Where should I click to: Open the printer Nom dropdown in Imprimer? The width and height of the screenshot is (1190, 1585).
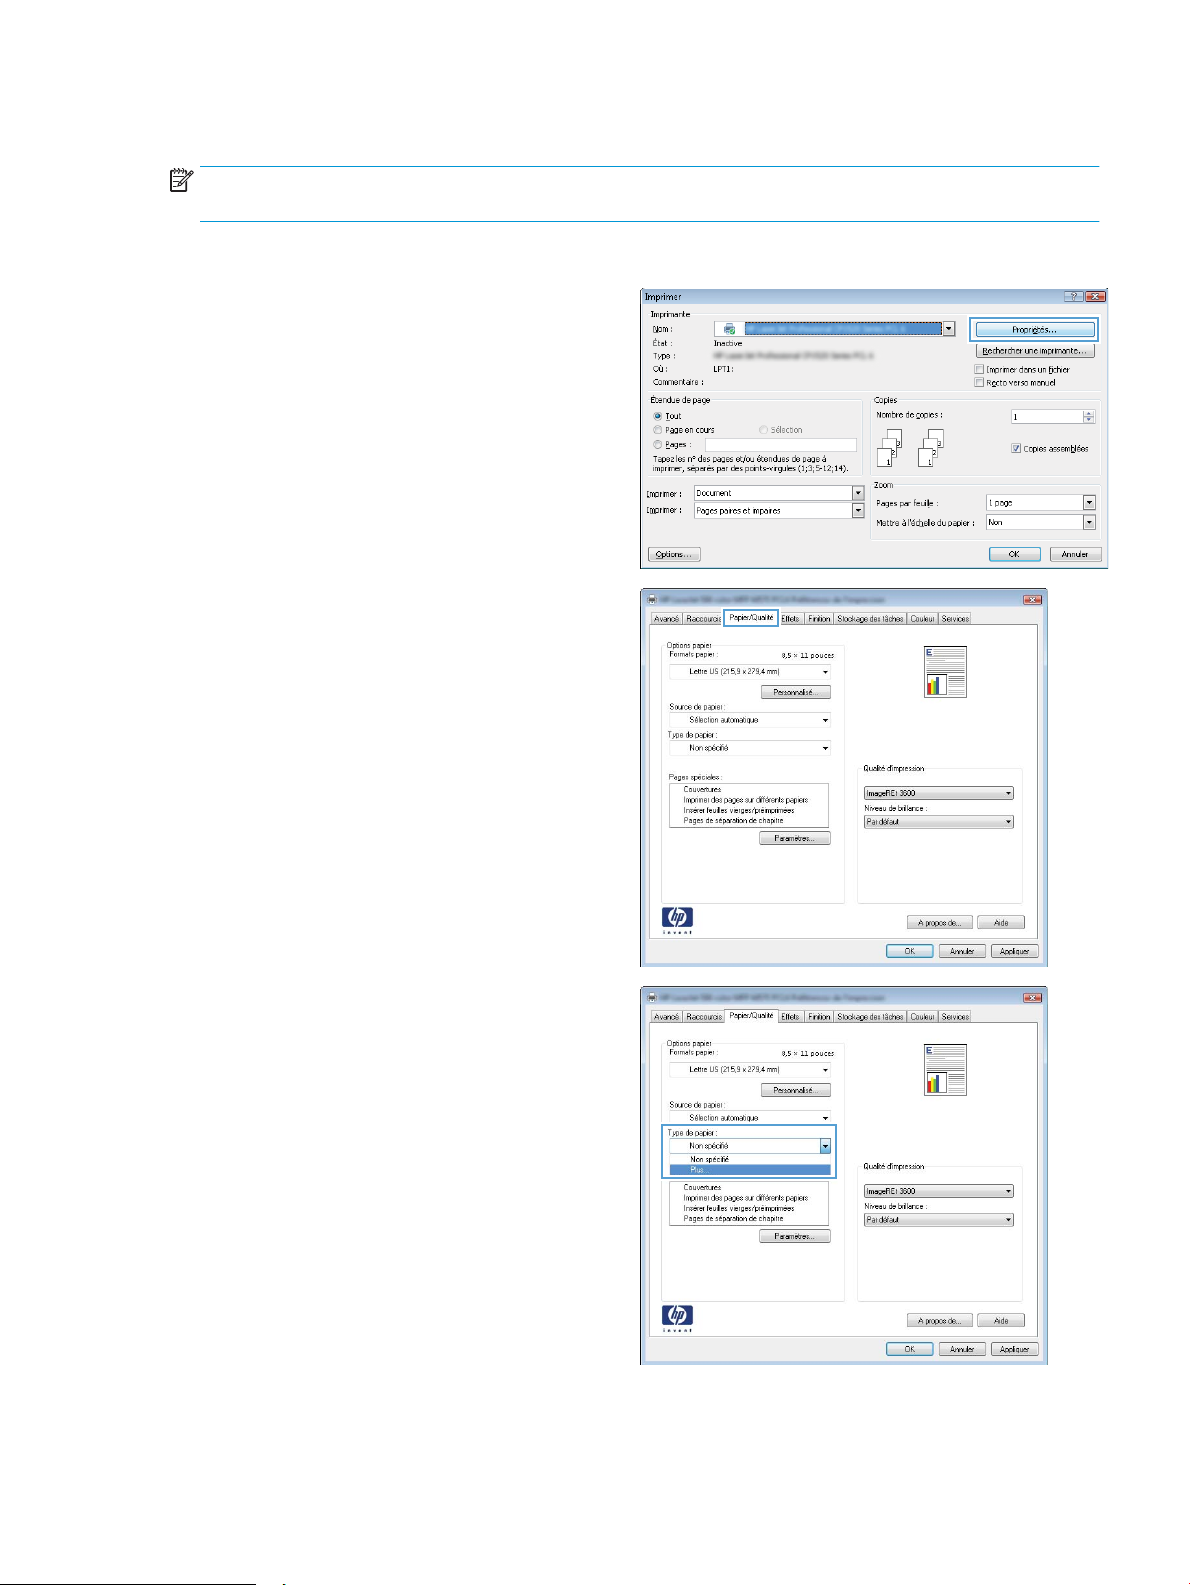pyautogui.click(x=949, y=328)
